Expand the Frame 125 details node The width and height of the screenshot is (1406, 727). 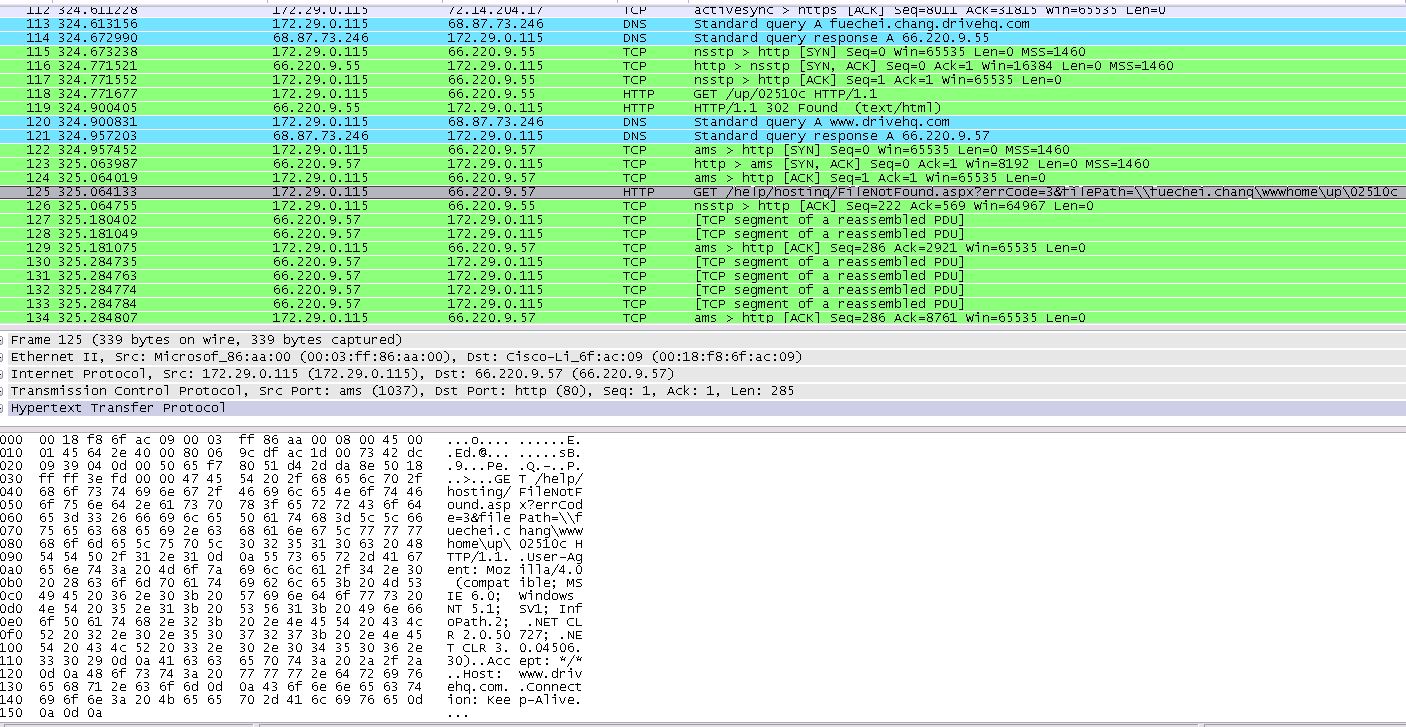pyautogui.click(x=5, y=339)
